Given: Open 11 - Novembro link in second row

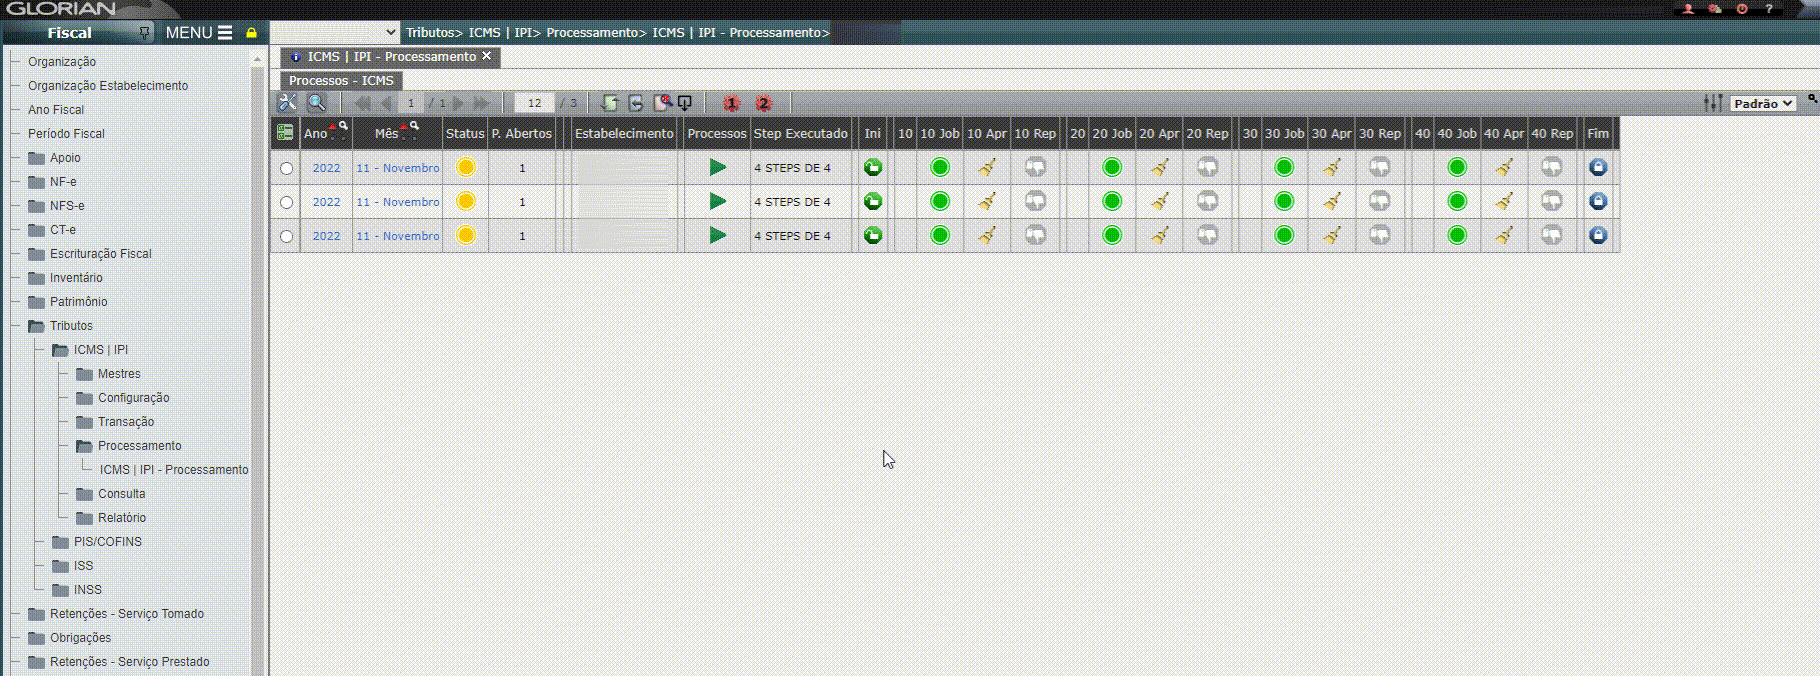Looking at the screenshot, I should (398, 202).
